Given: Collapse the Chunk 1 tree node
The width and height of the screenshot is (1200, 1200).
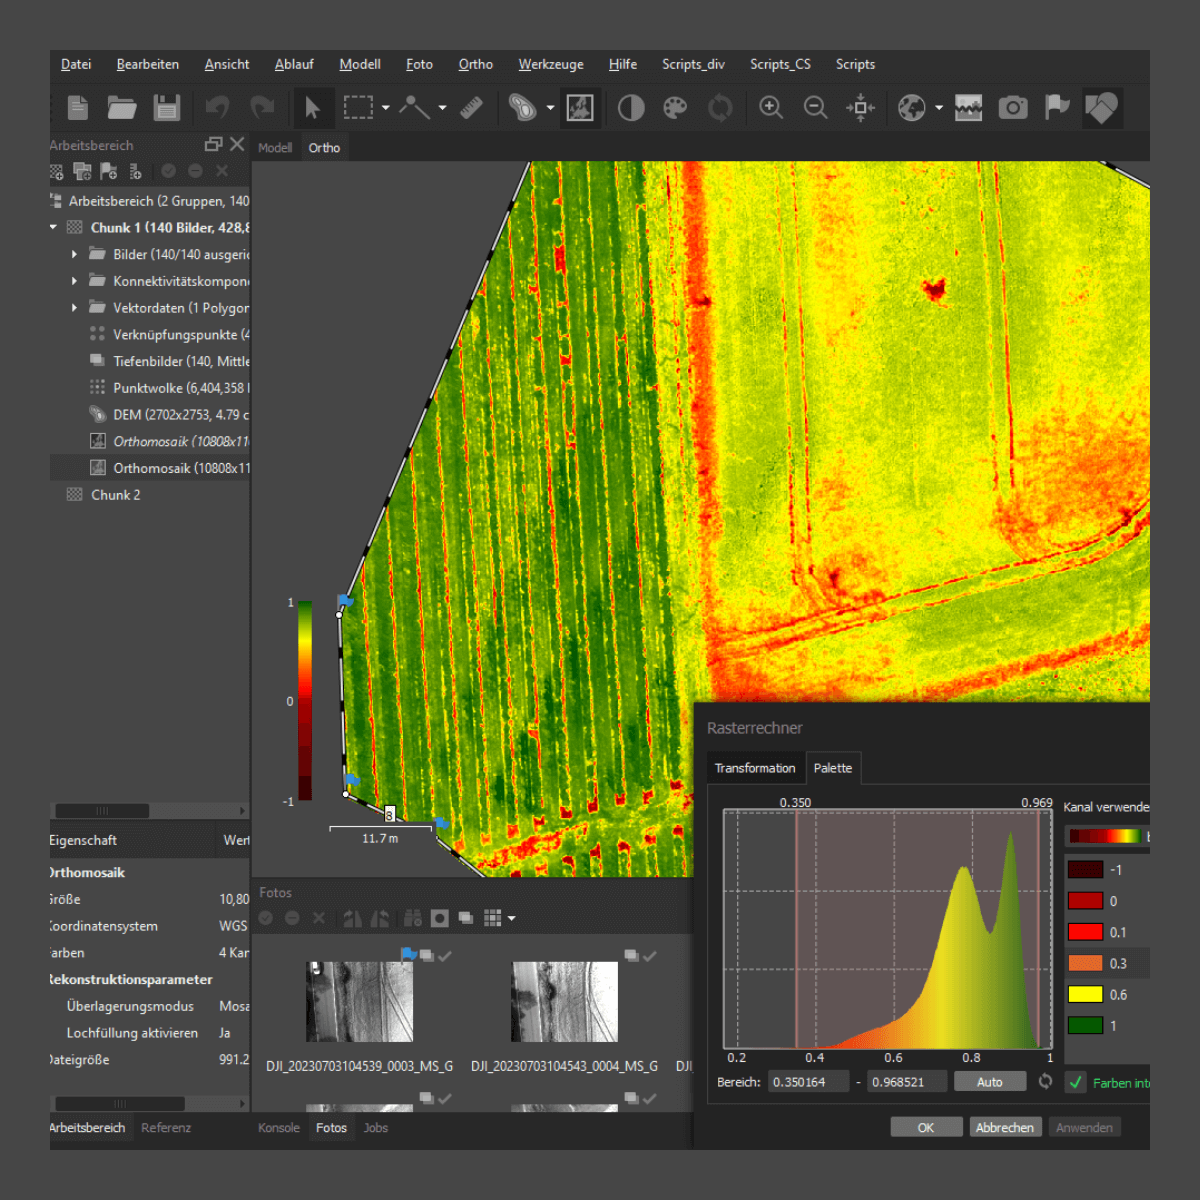Looking at the screenshot, I should tap(53, 227).
